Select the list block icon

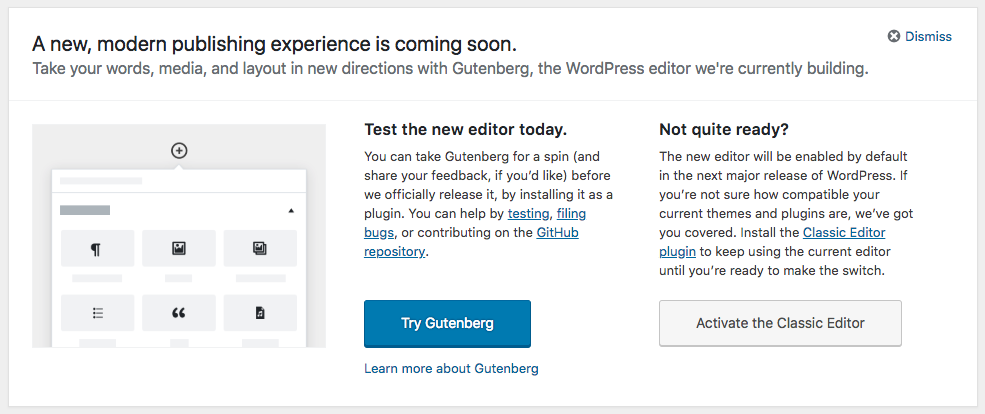(x=97, y=313)
